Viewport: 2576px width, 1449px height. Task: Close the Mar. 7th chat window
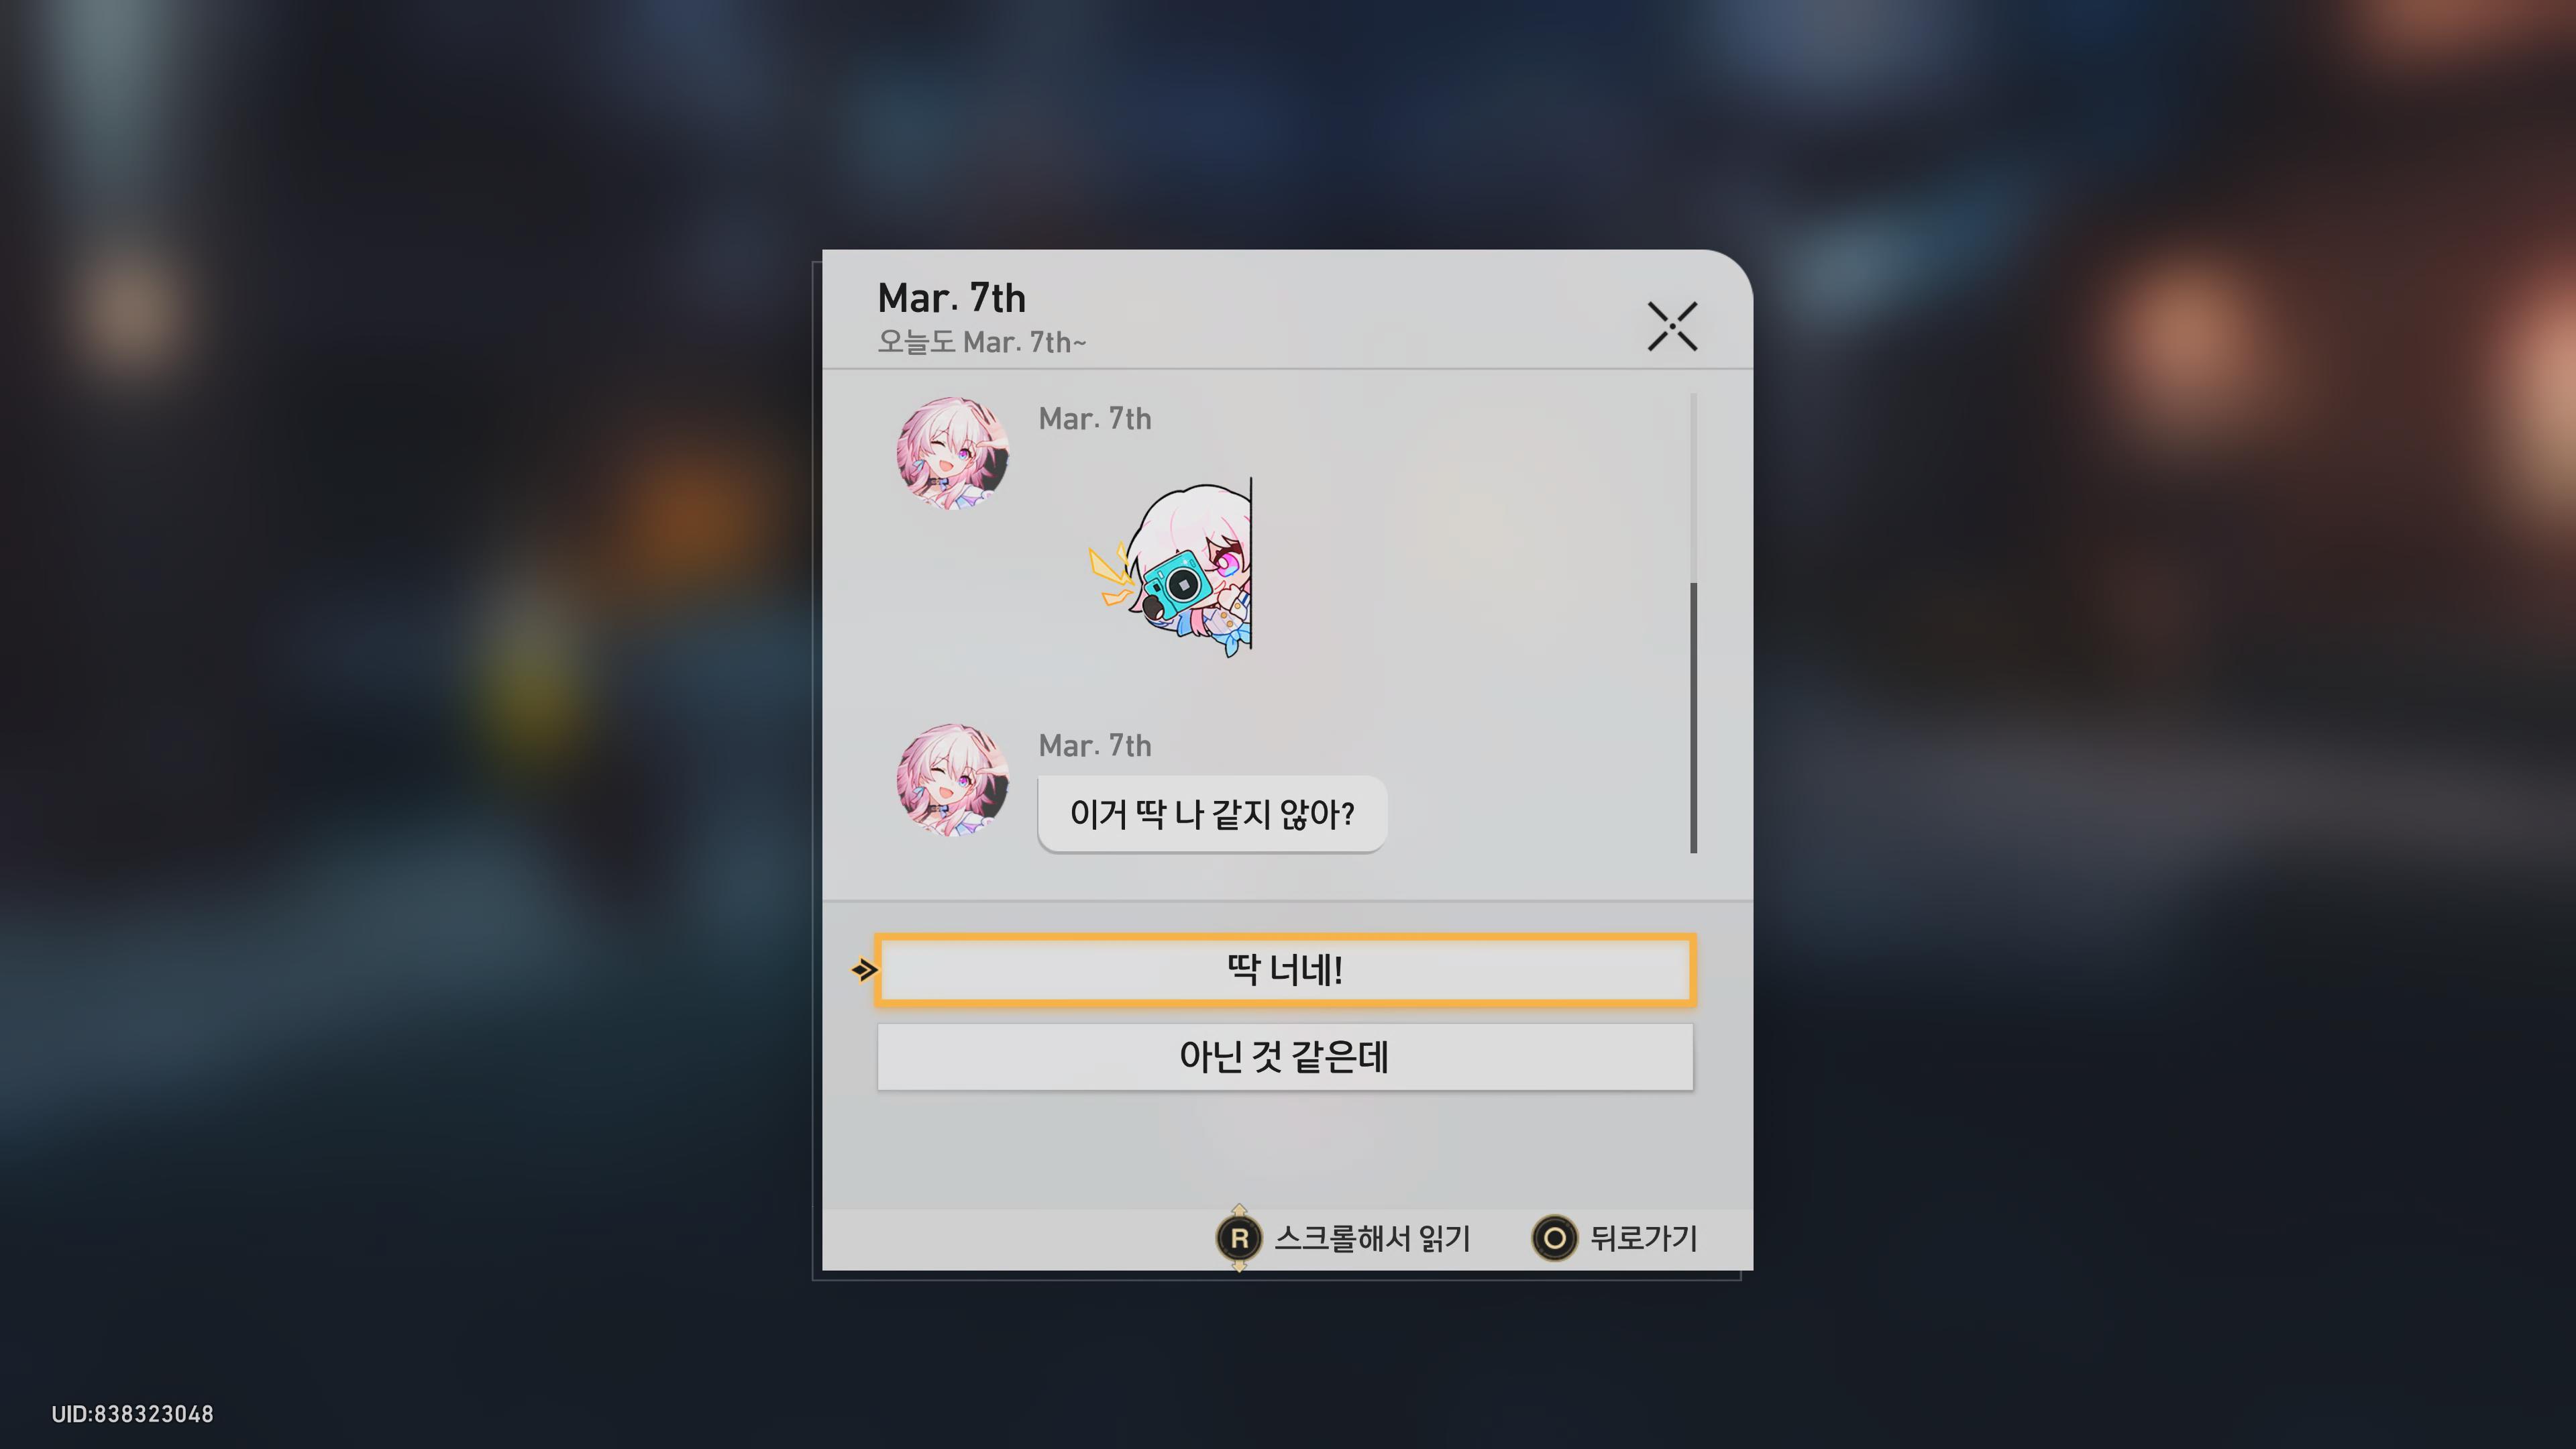coord(1672,326)
